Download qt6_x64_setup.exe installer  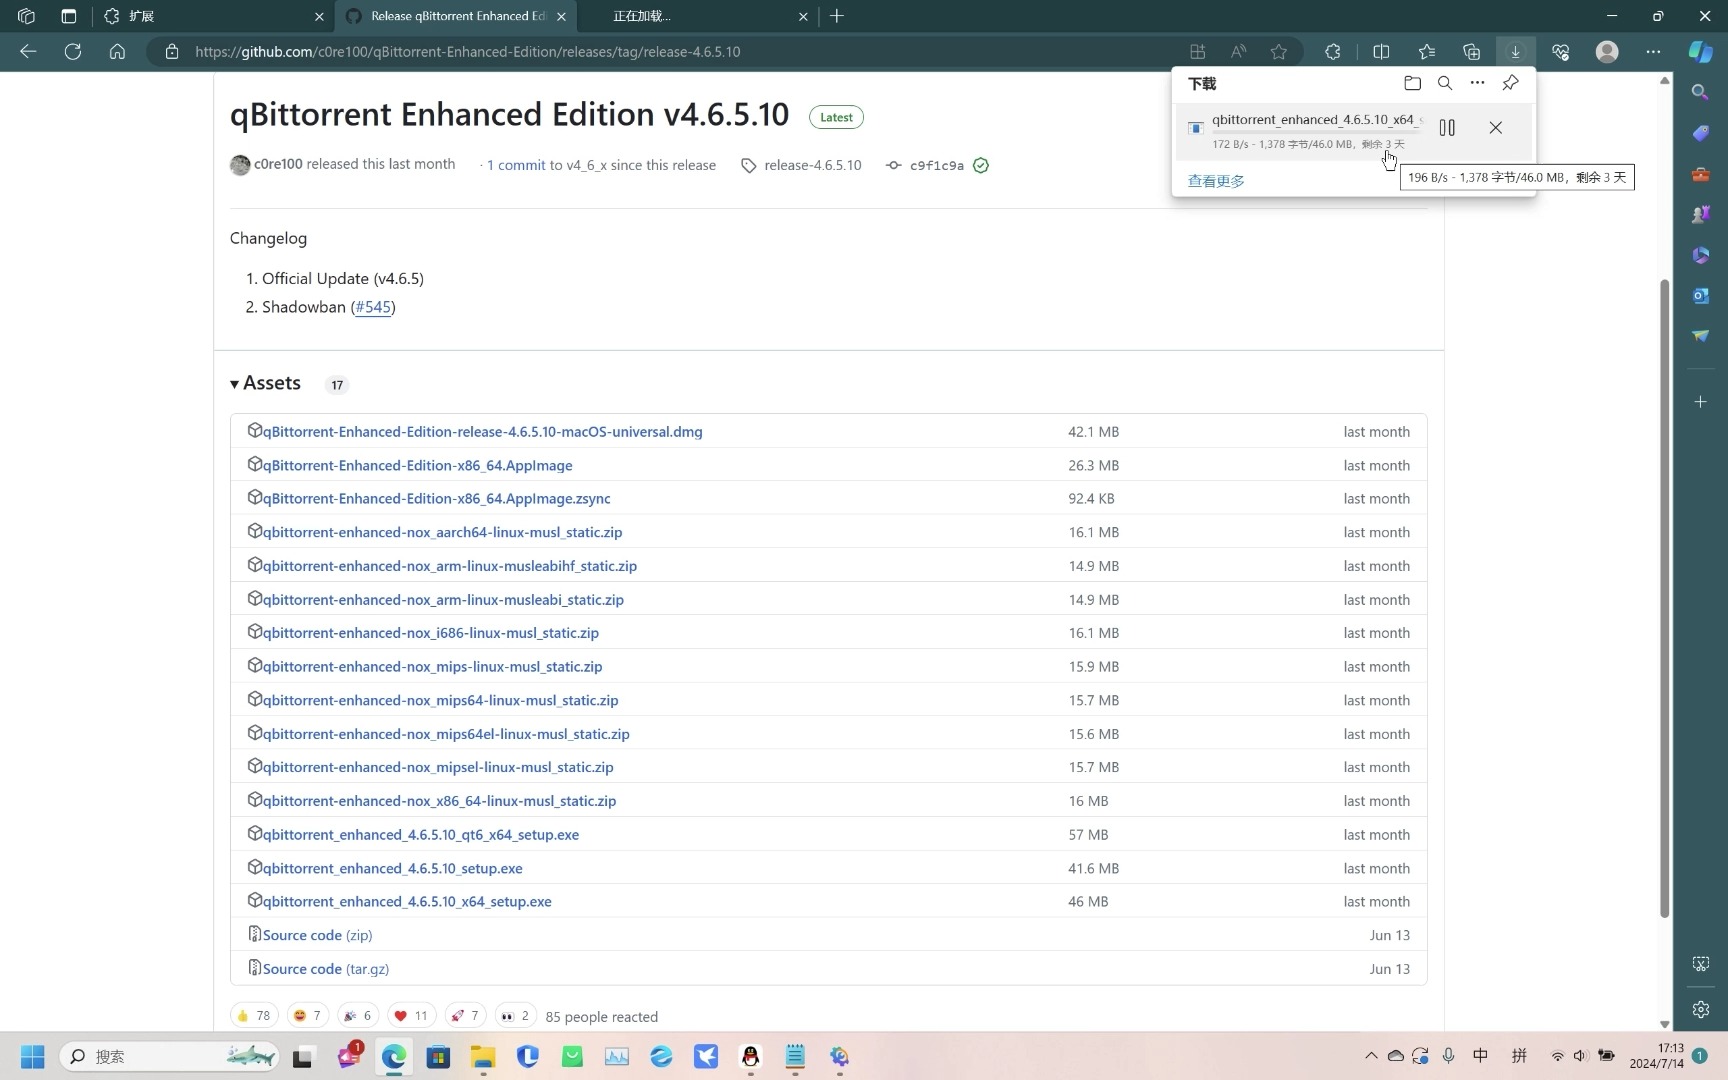tap(420, 835)
